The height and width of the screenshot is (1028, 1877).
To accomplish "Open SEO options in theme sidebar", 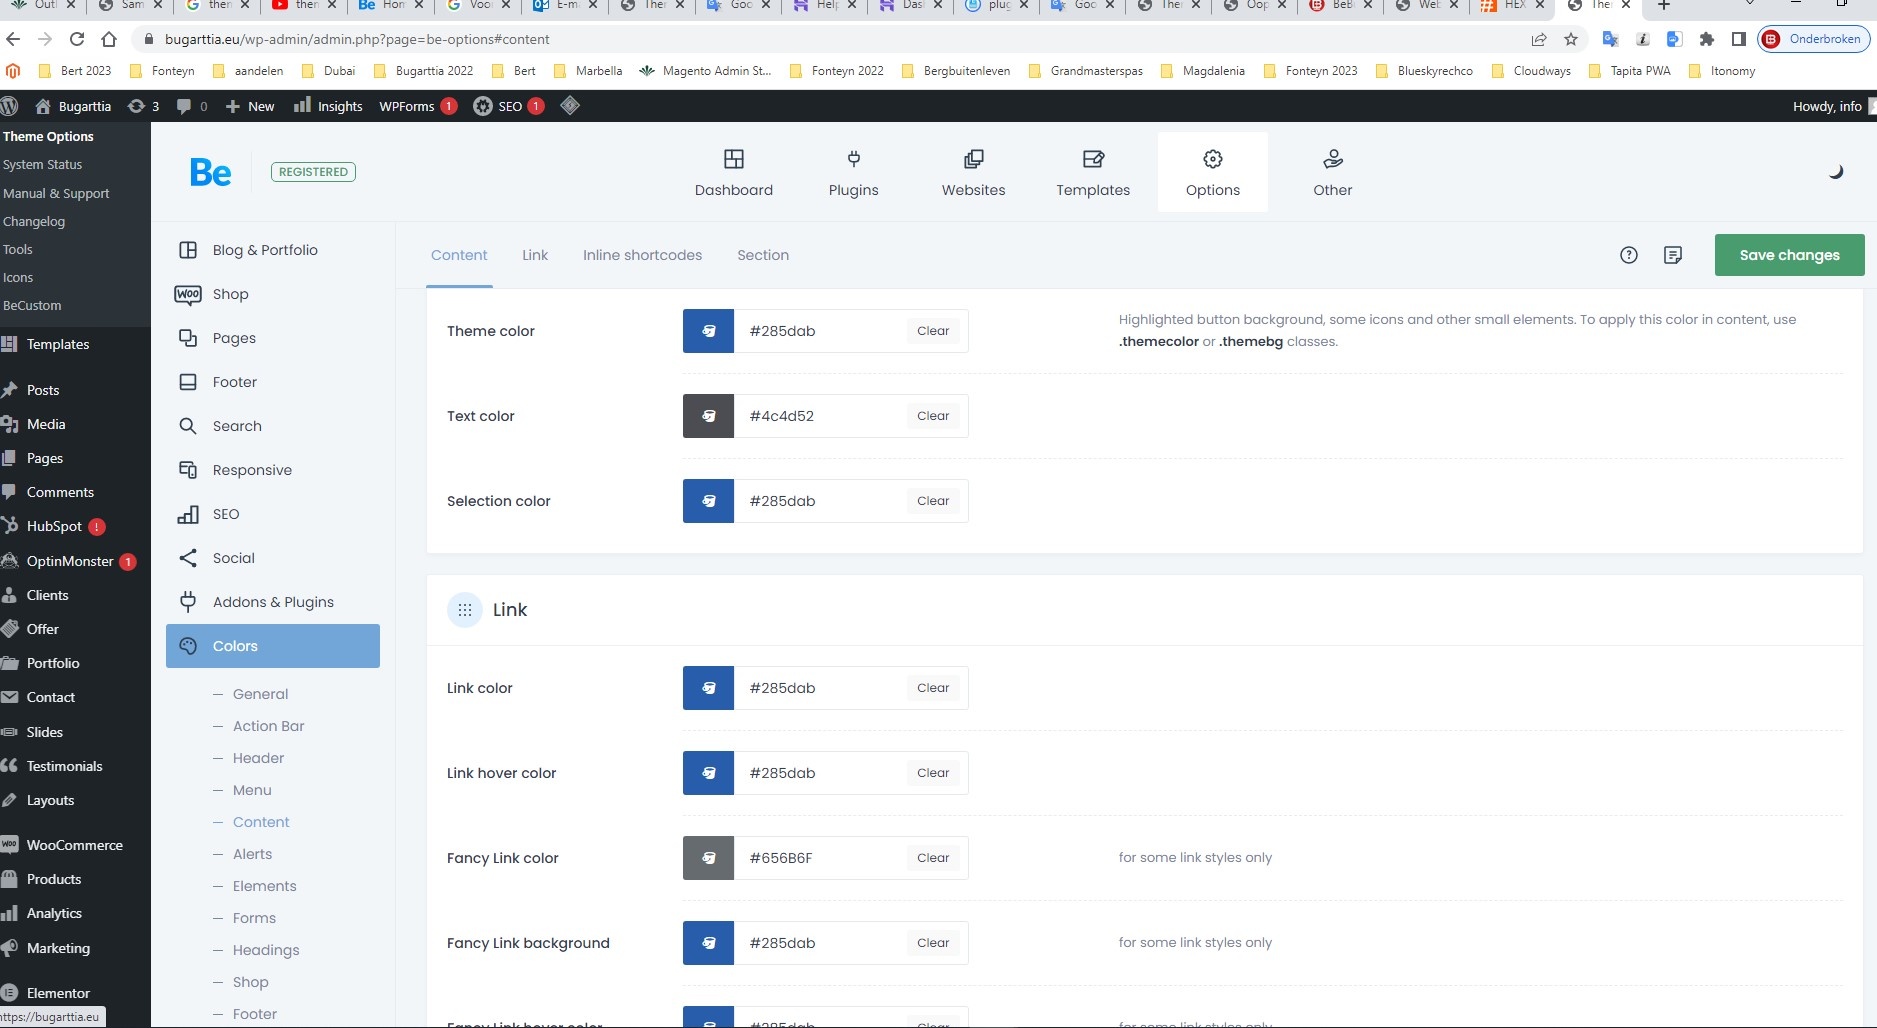I will tap(273, 514).
